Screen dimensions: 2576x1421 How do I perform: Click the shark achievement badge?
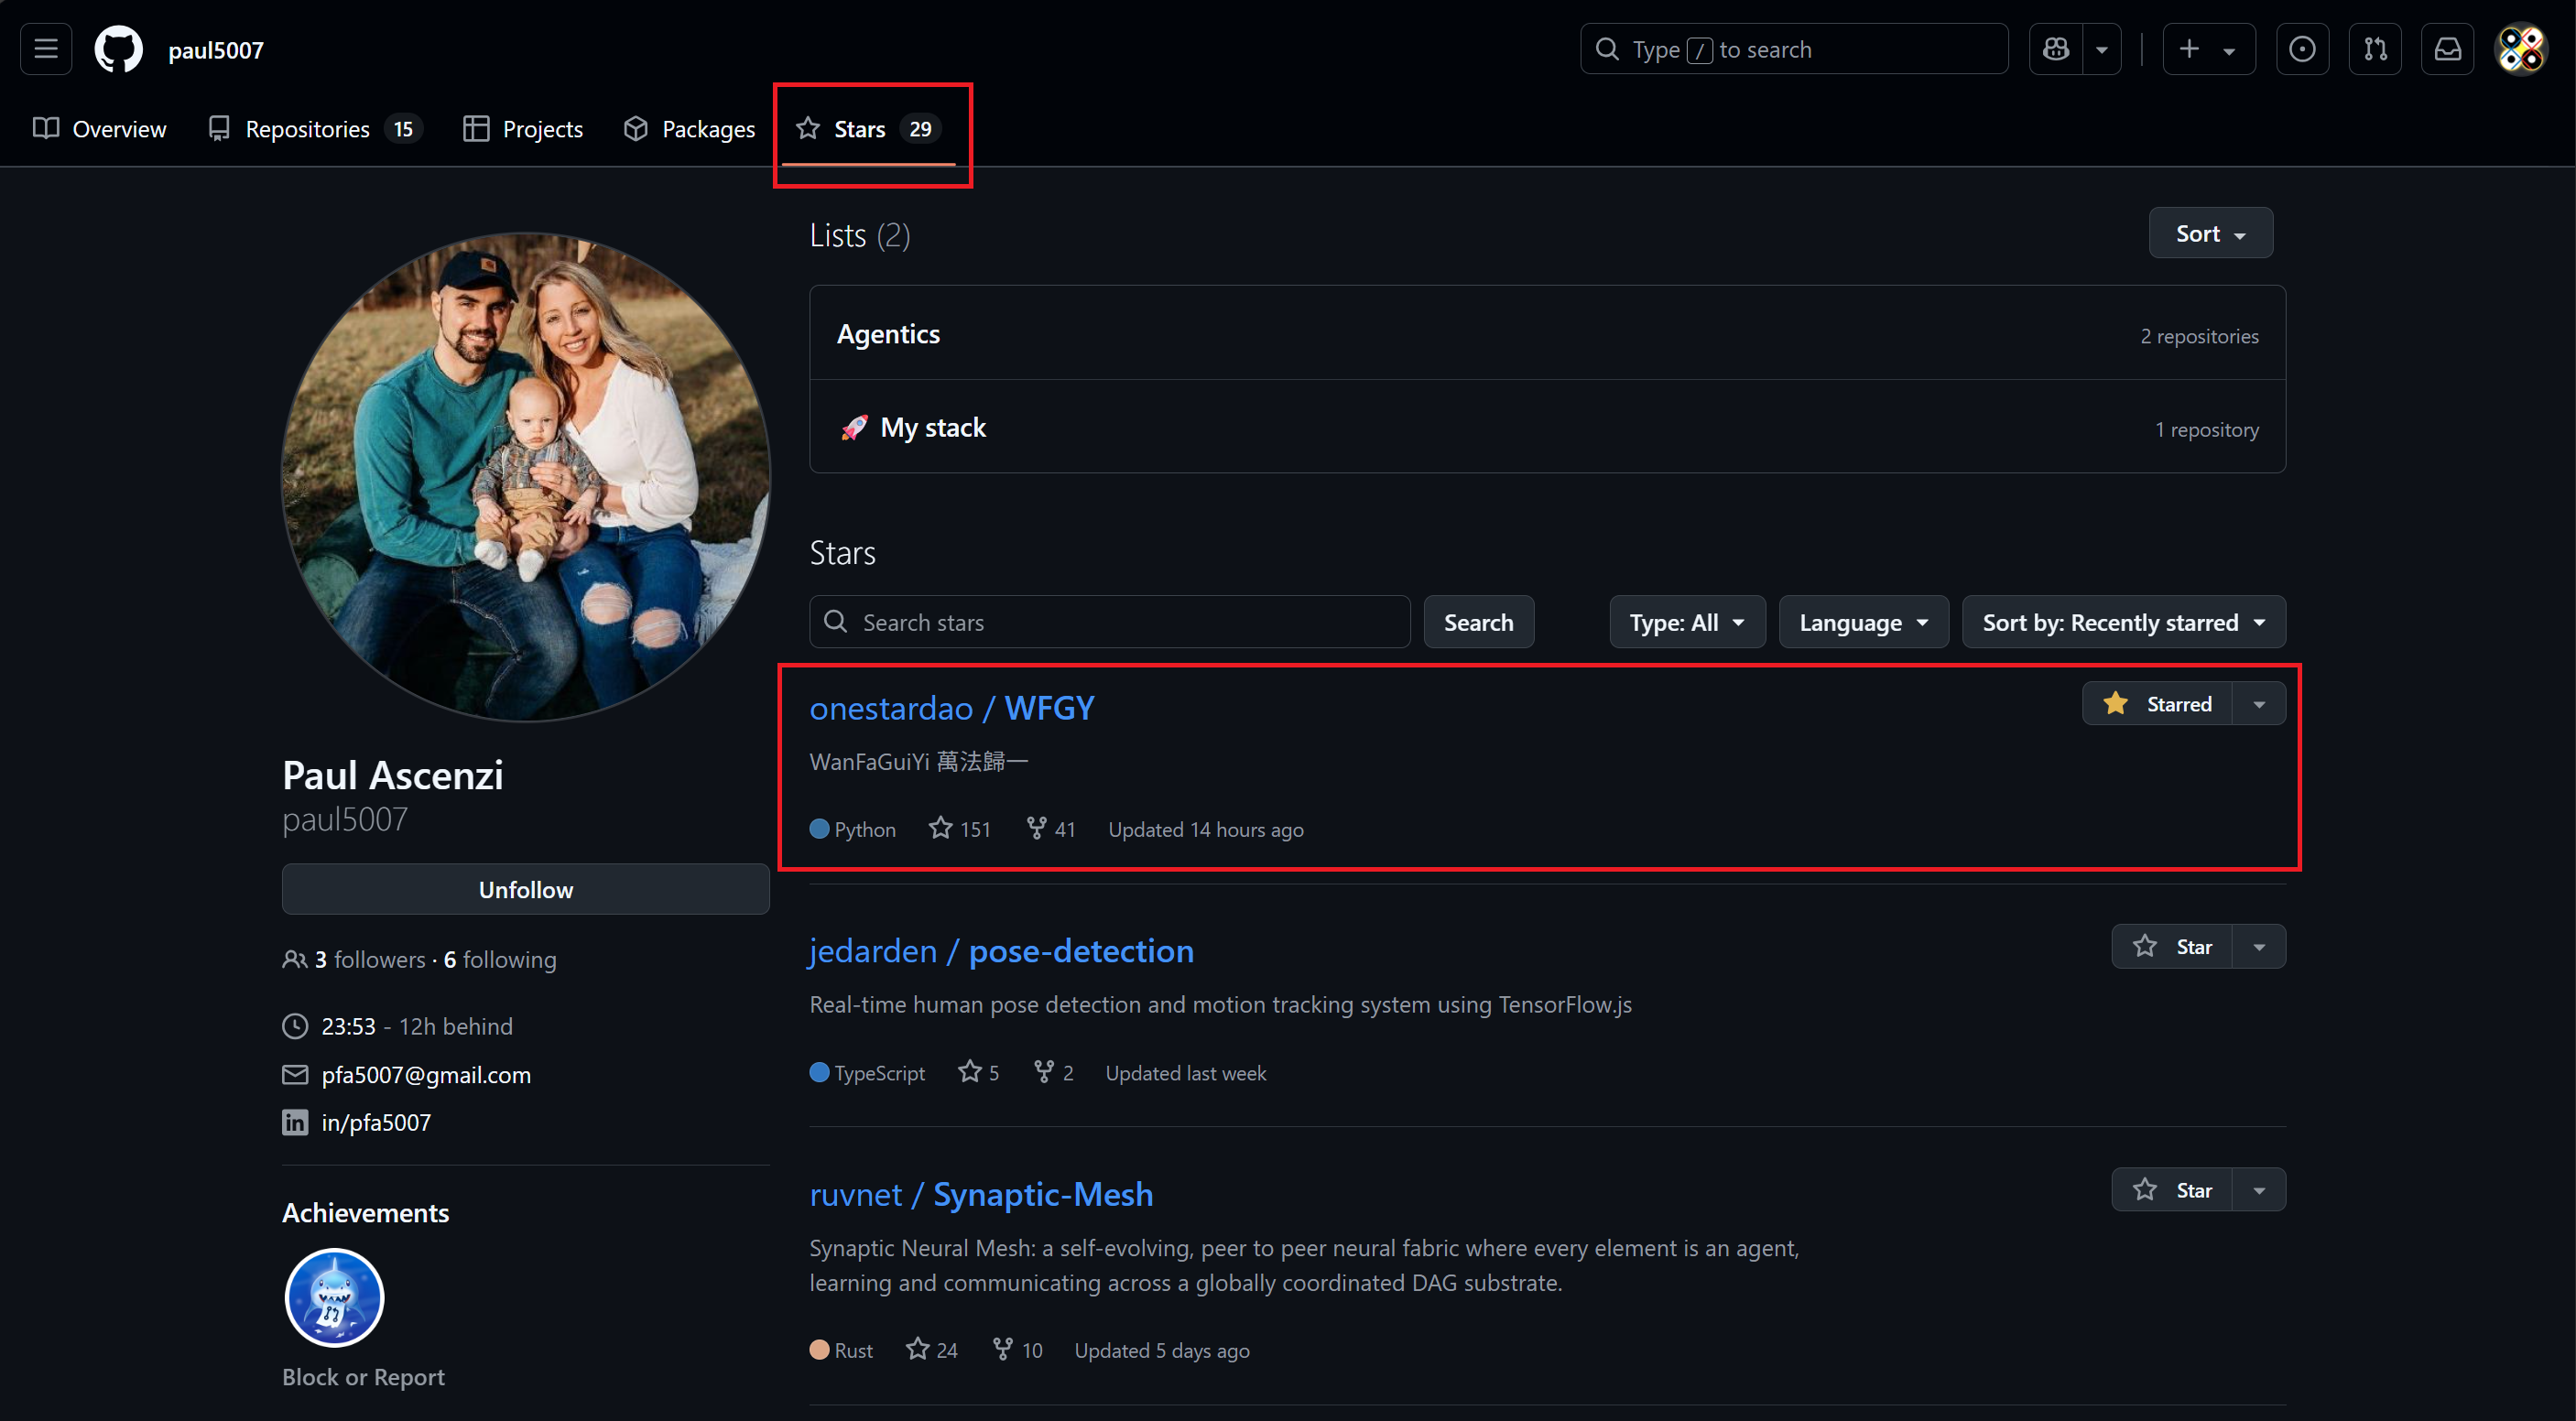334,1297
